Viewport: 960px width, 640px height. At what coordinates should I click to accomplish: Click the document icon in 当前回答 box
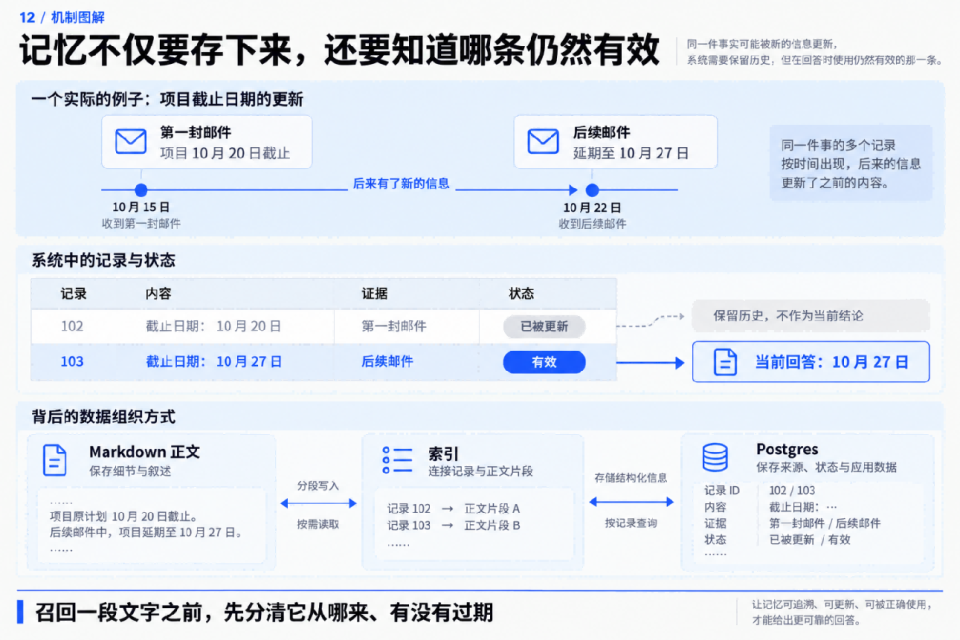pos(726,362)
